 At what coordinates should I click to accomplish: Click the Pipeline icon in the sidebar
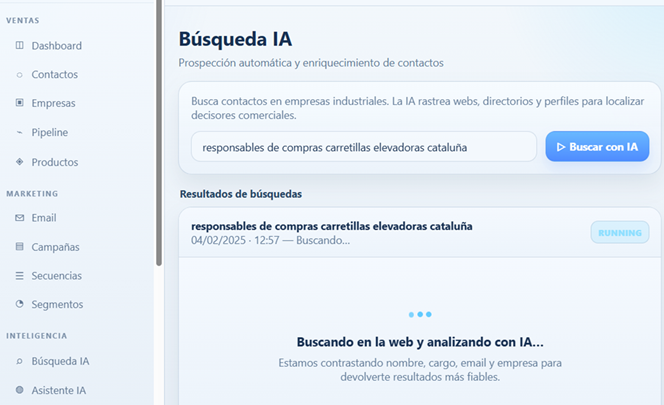(x=20, y=132)
